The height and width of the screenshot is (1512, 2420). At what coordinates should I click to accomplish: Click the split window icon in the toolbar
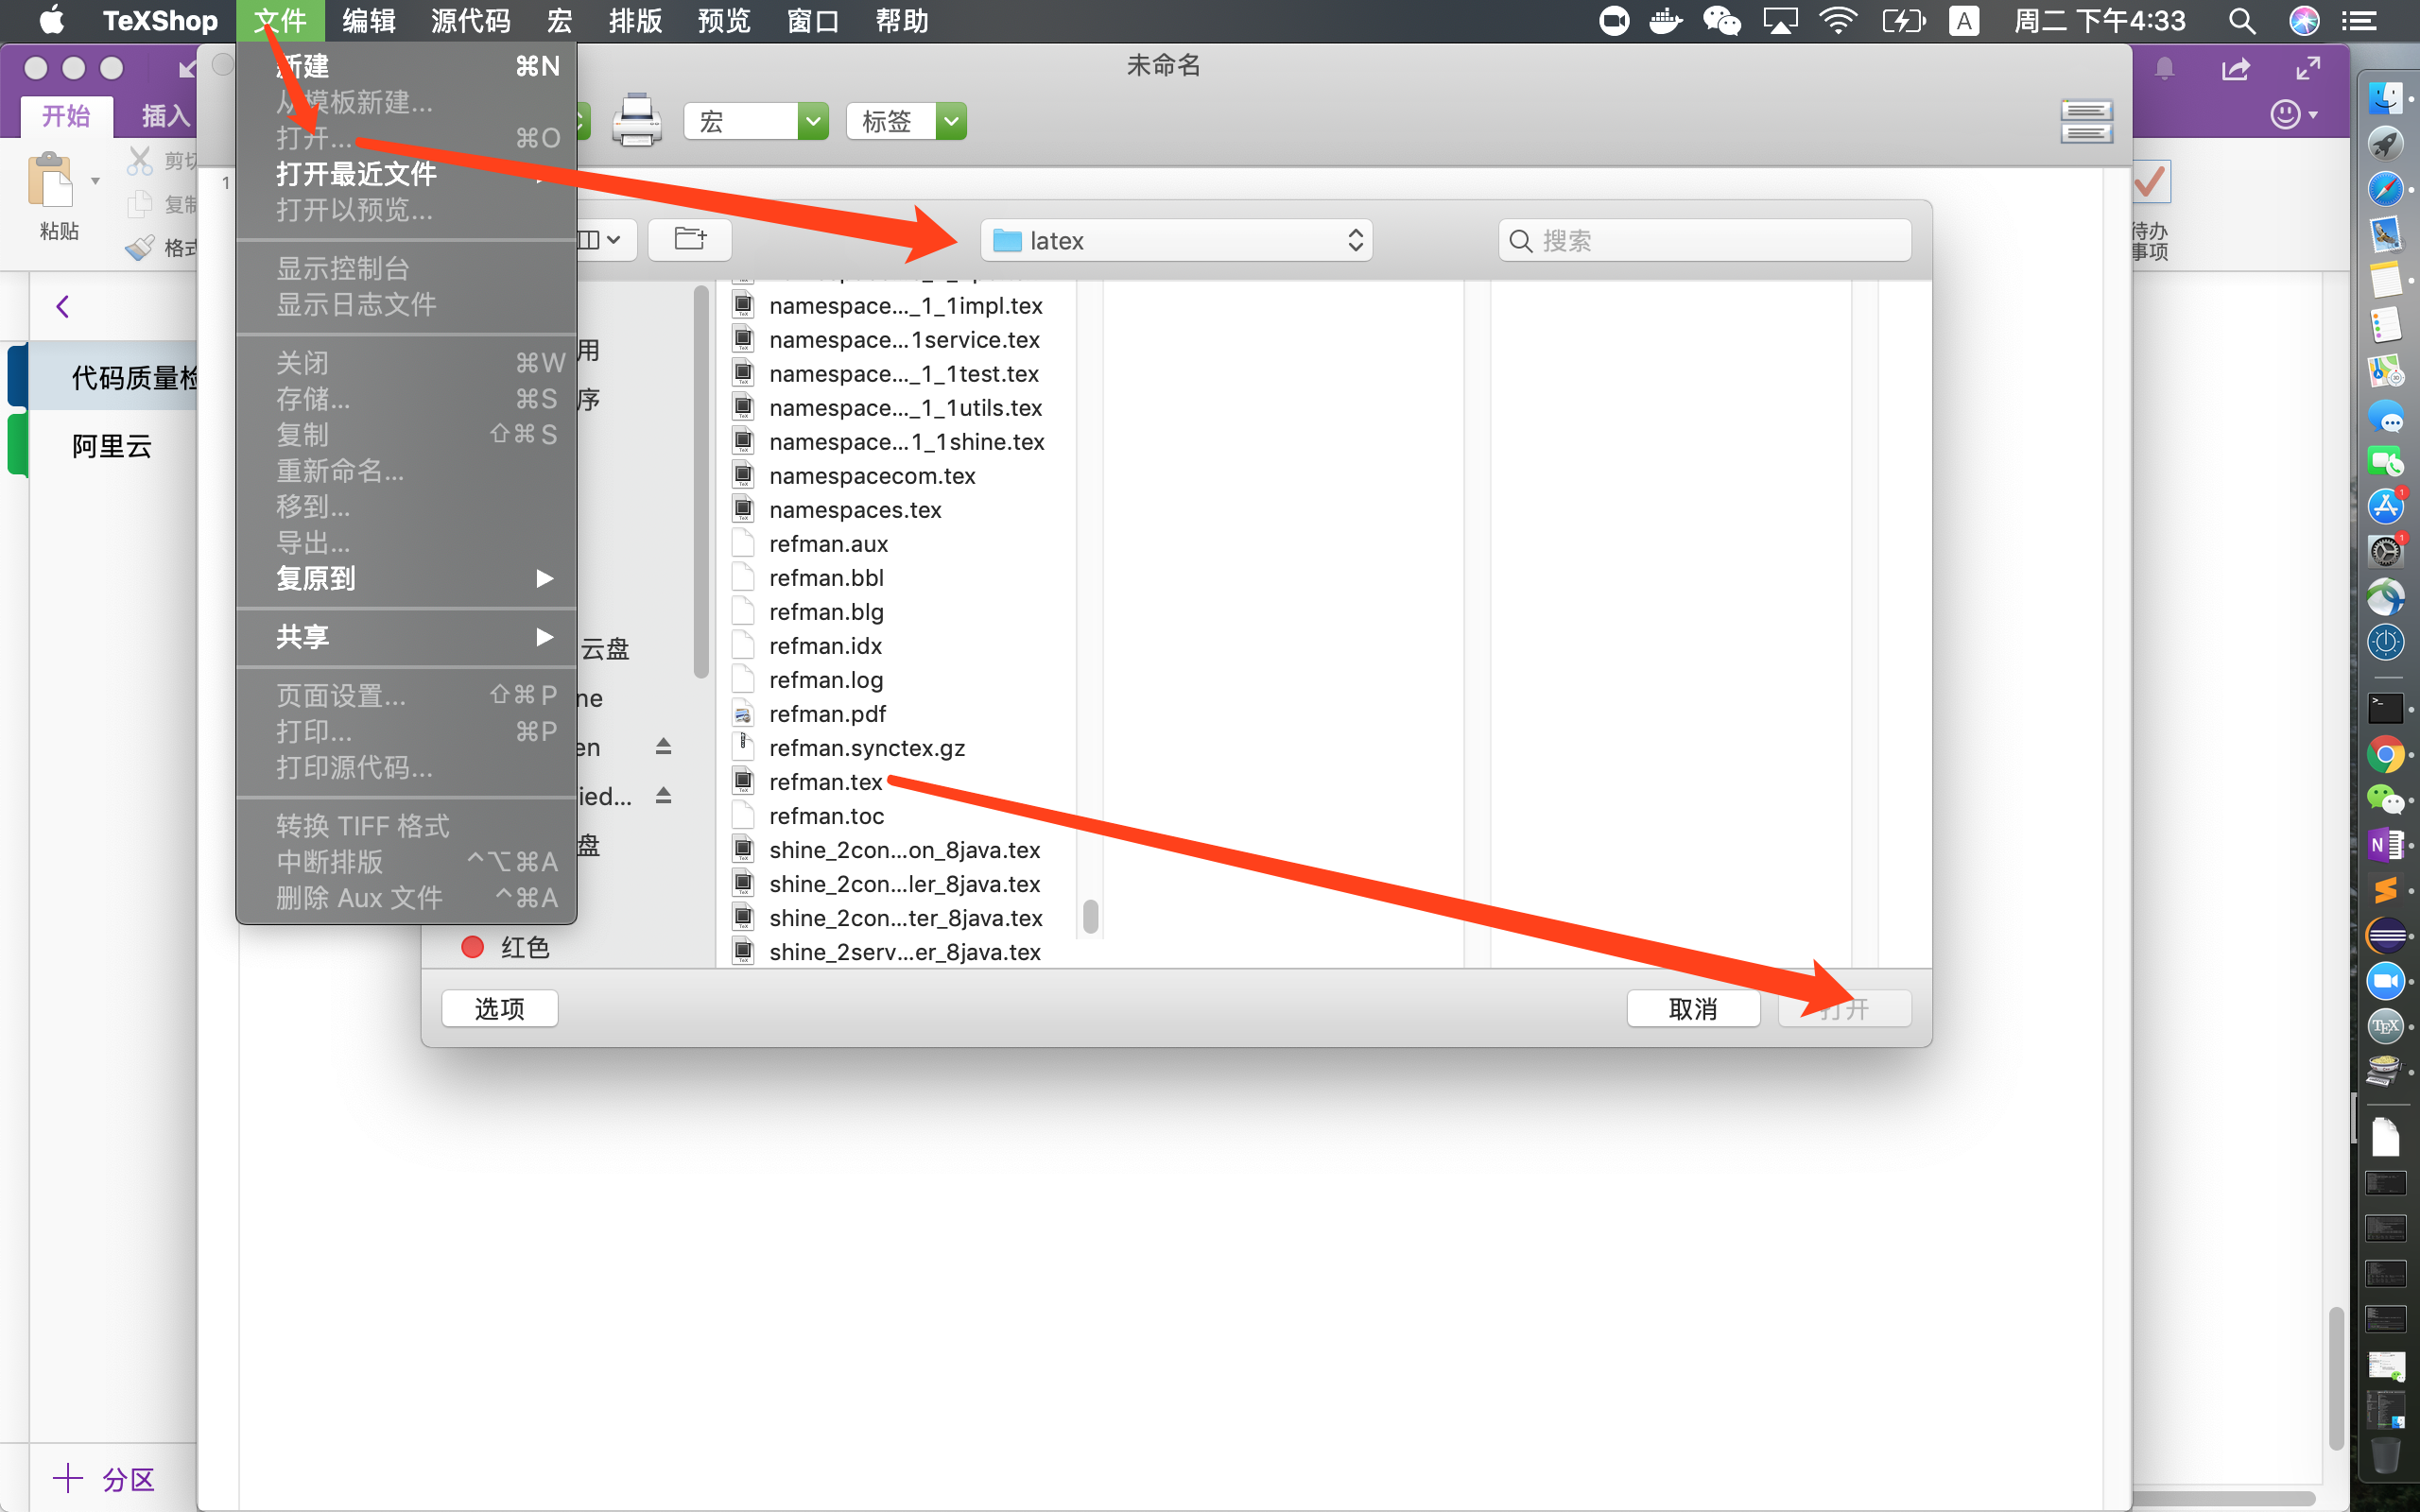(x=2085, y=121)
